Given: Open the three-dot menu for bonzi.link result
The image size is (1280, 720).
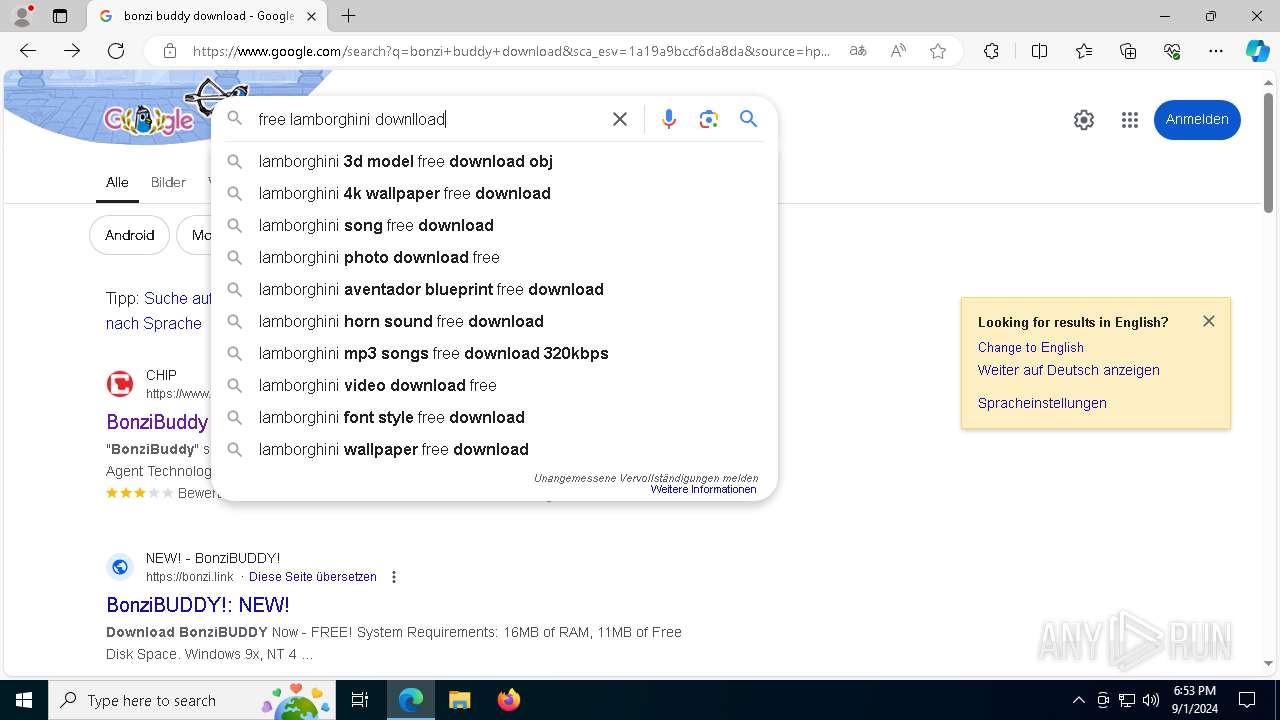Looking at the screenshot, I should pyautogui.click(x=394, y=577).
